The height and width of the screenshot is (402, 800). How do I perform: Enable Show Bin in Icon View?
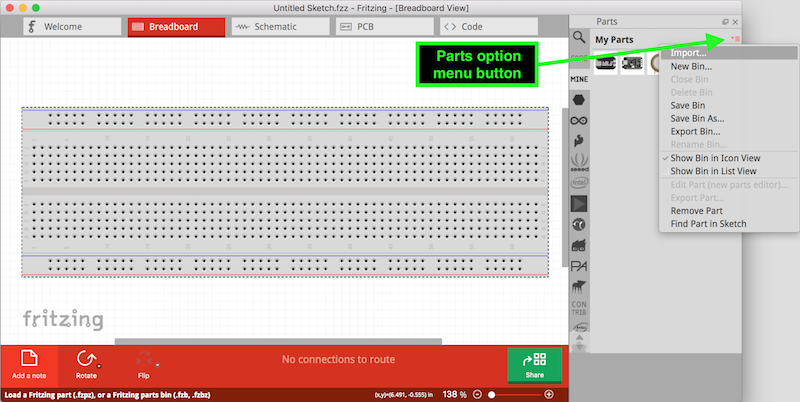click(729, 158)
